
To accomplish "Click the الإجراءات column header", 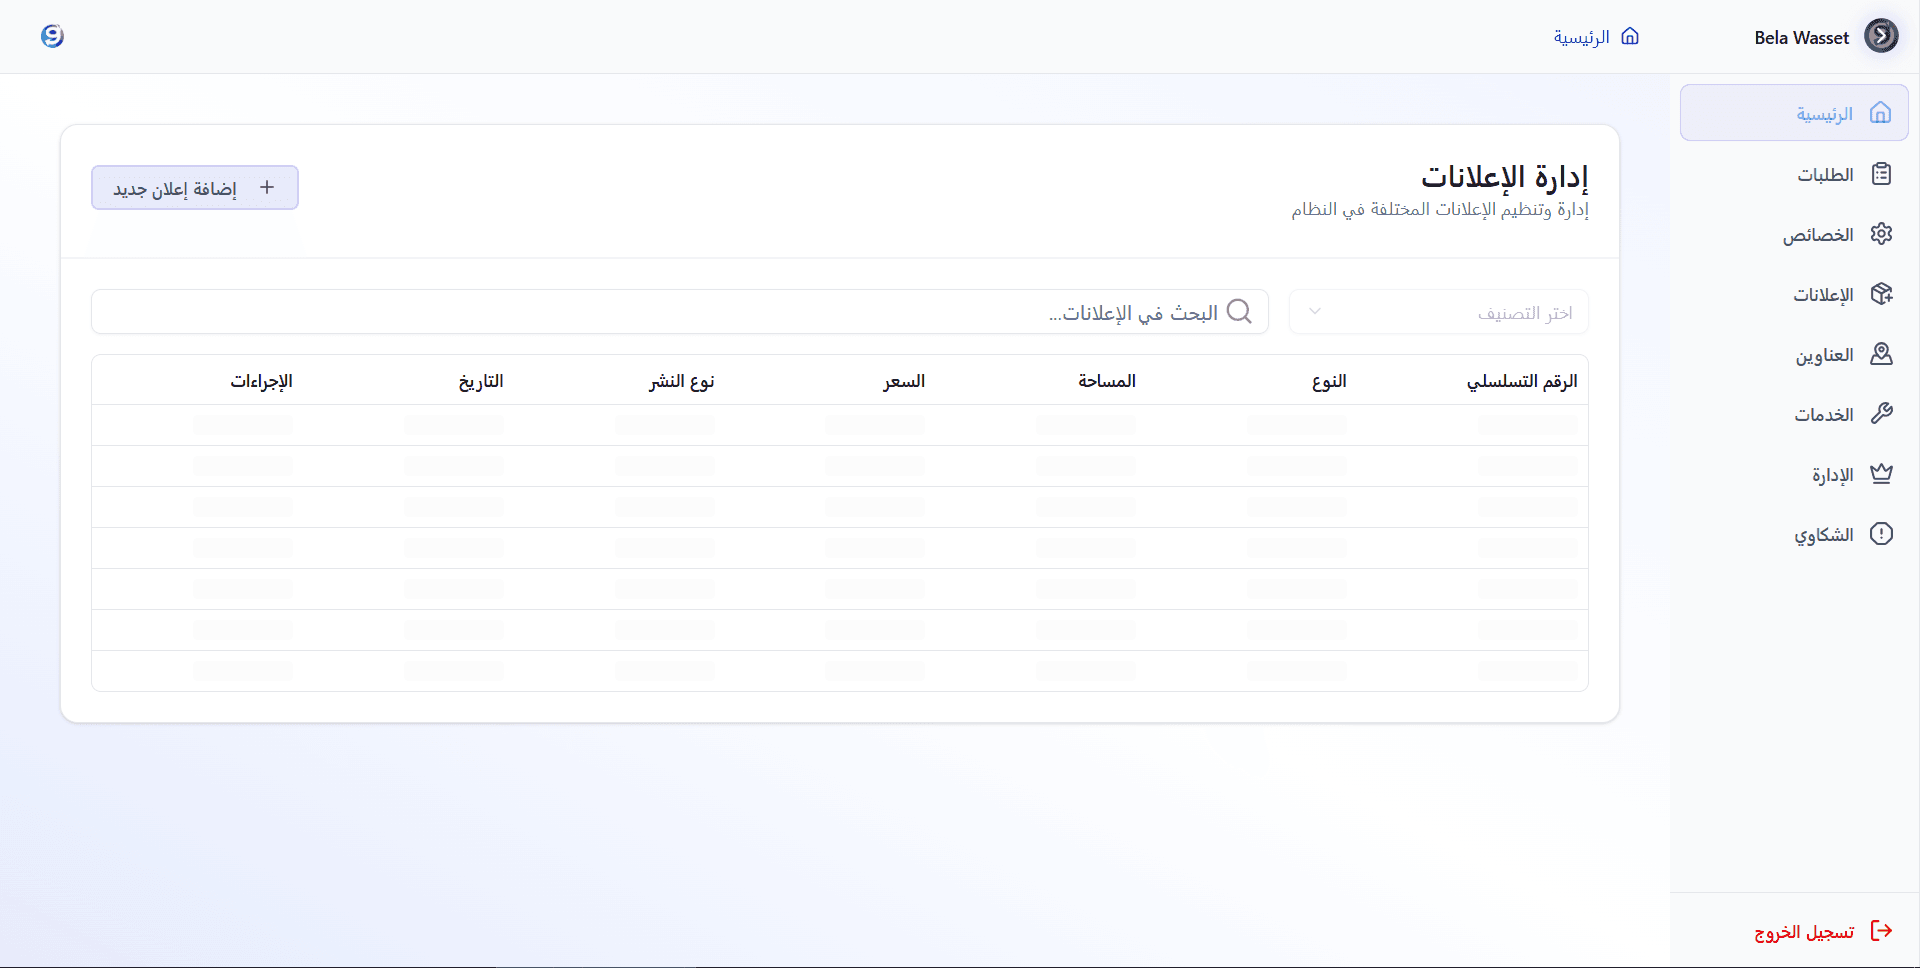I will [x=261, y=381].
